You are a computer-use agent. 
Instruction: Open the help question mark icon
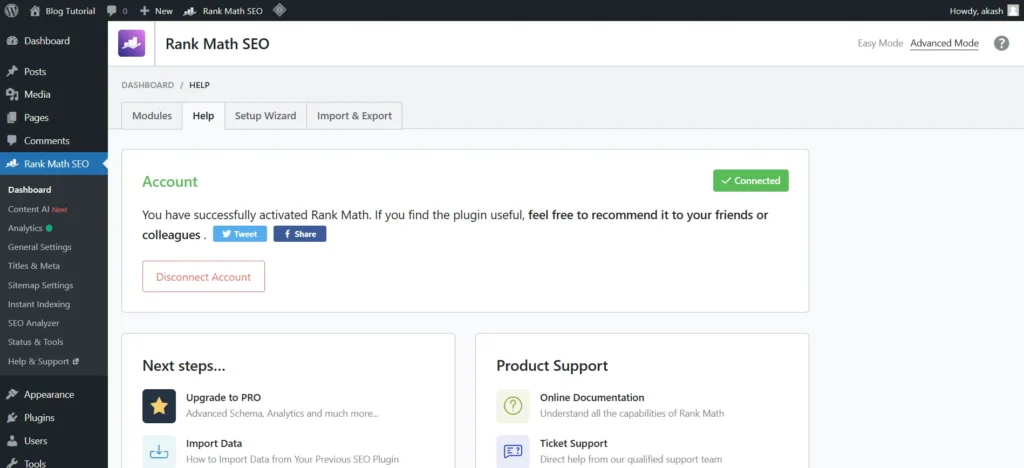pos(1001,44)
